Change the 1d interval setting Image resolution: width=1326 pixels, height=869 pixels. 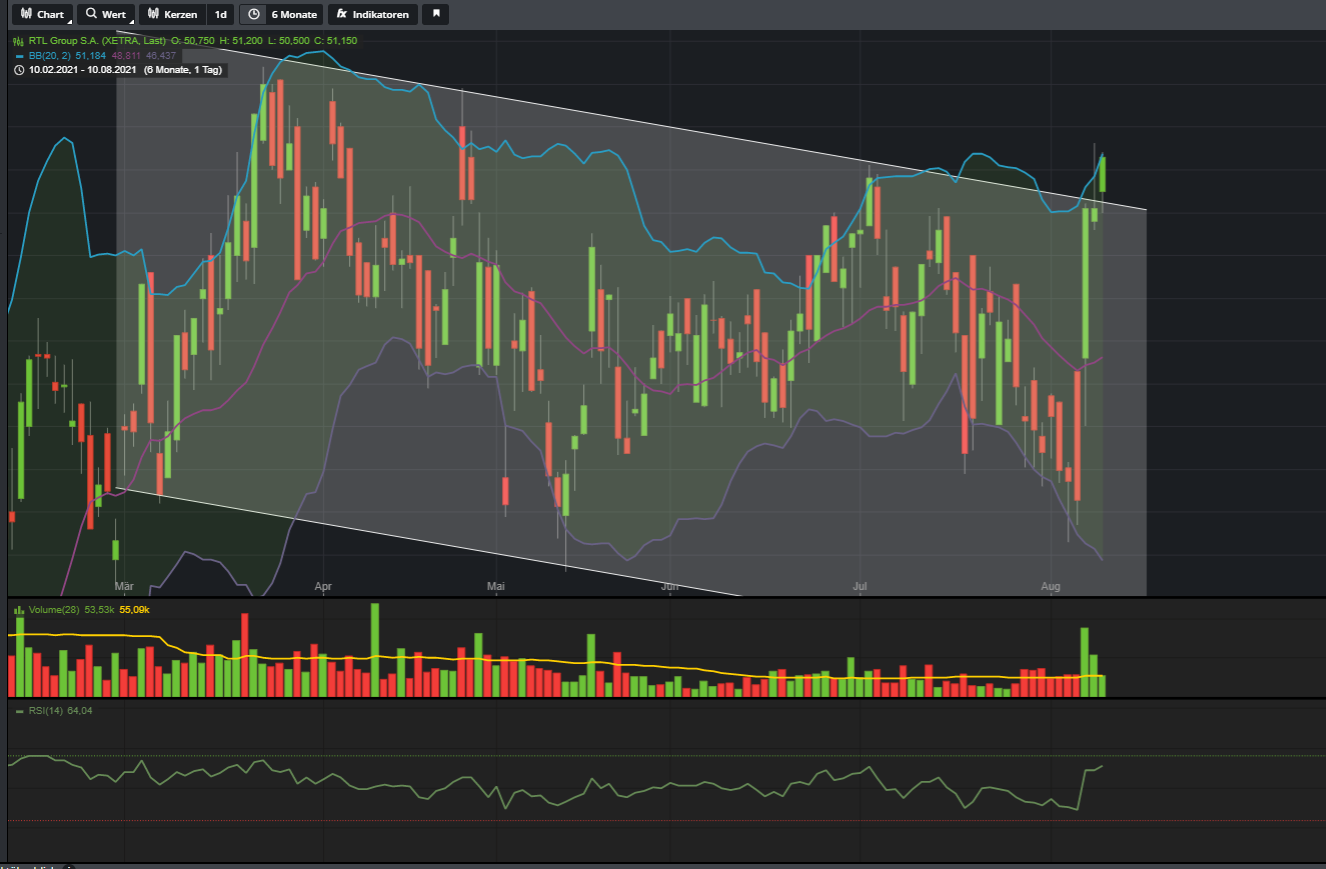[x=220, y=15]
